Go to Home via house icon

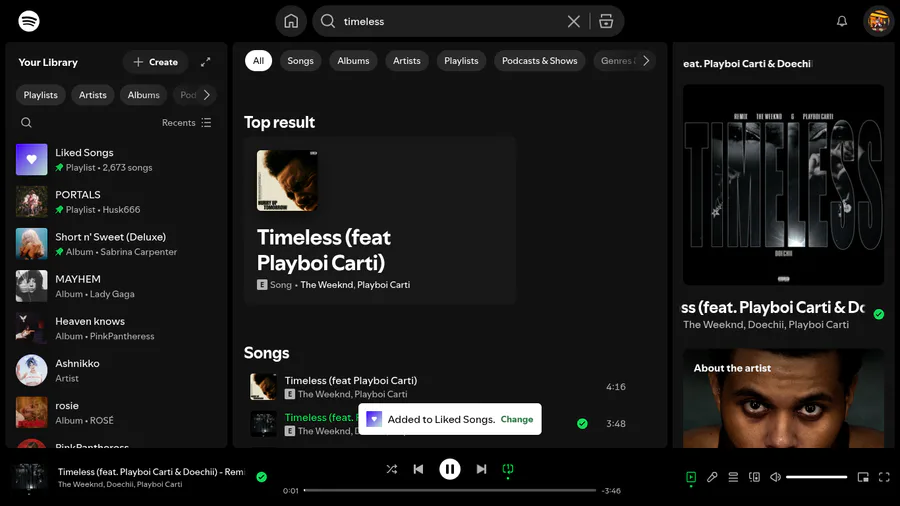click(x=291, y=21)
